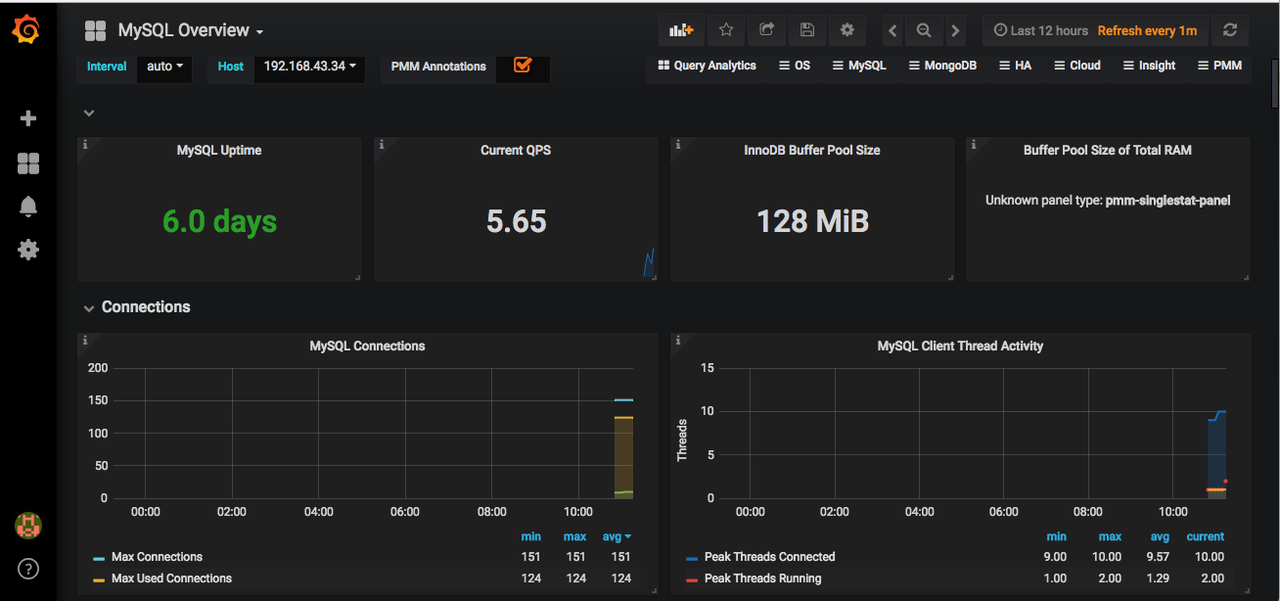Open the Help question mark icon

(28, 569)
